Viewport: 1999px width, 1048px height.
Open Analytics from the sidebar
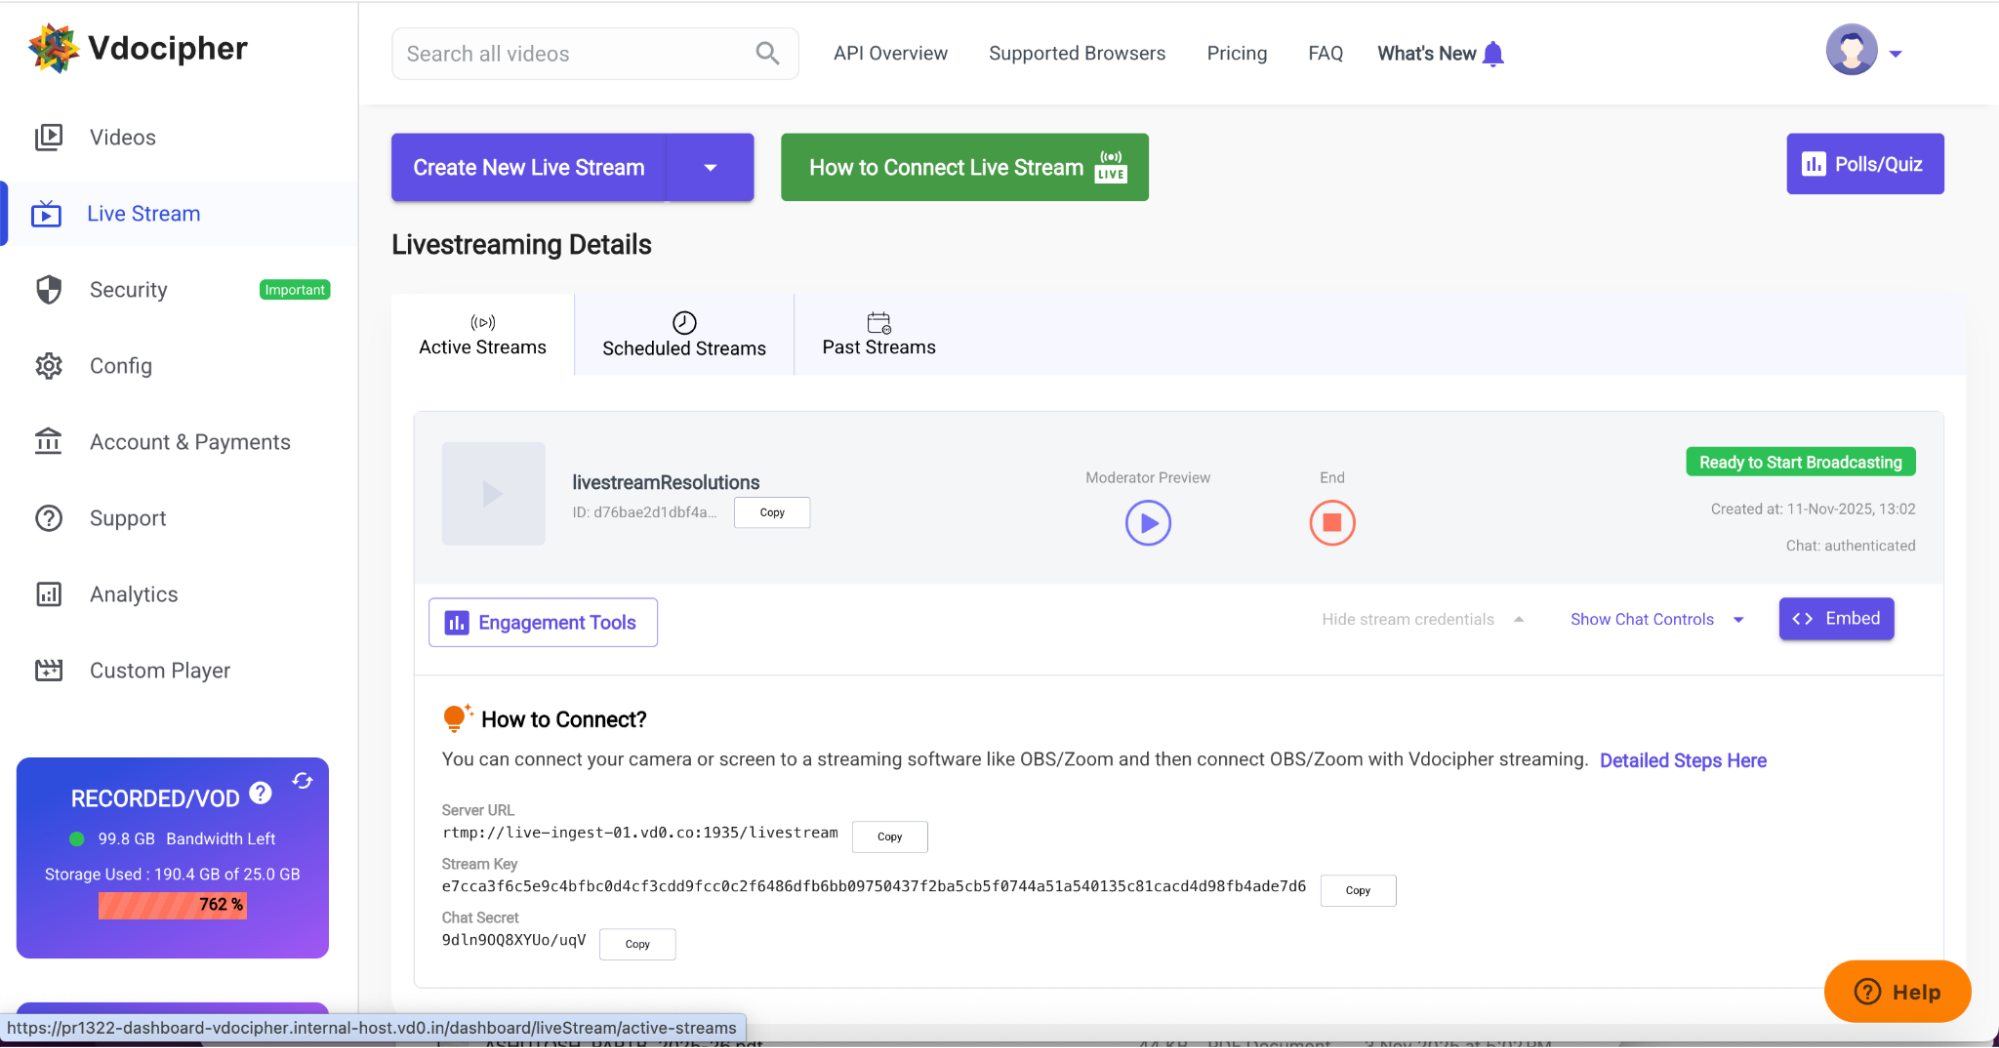pyautogui.click(x=133, y=595)
